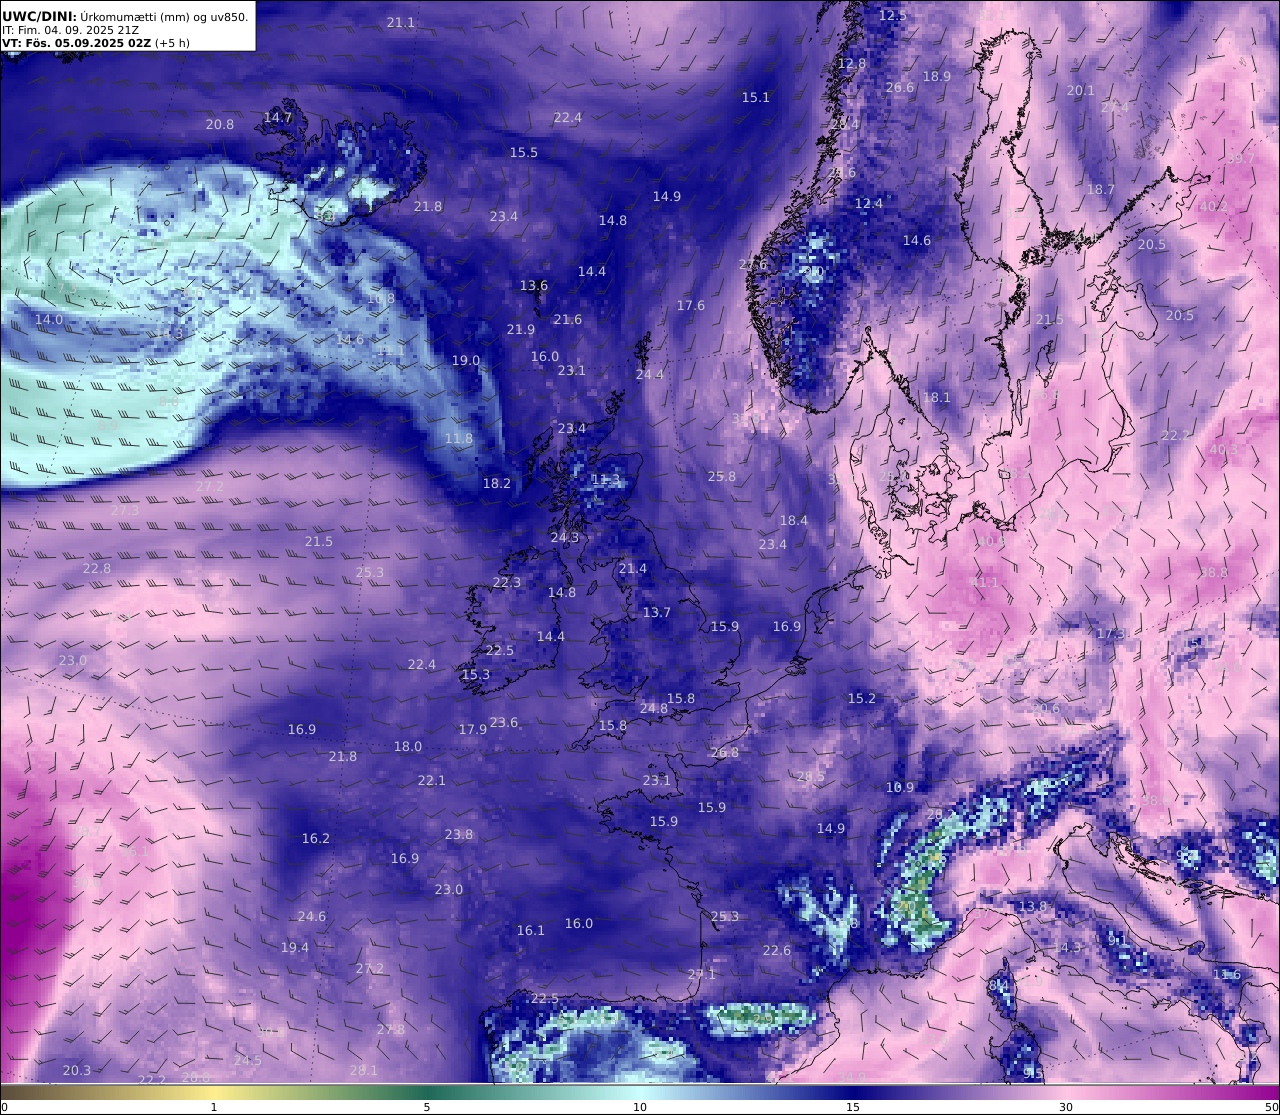This screenshot has height=1115, width=1280.
Task: Click the 20.8 value on the map
Action: click(220, 124)
